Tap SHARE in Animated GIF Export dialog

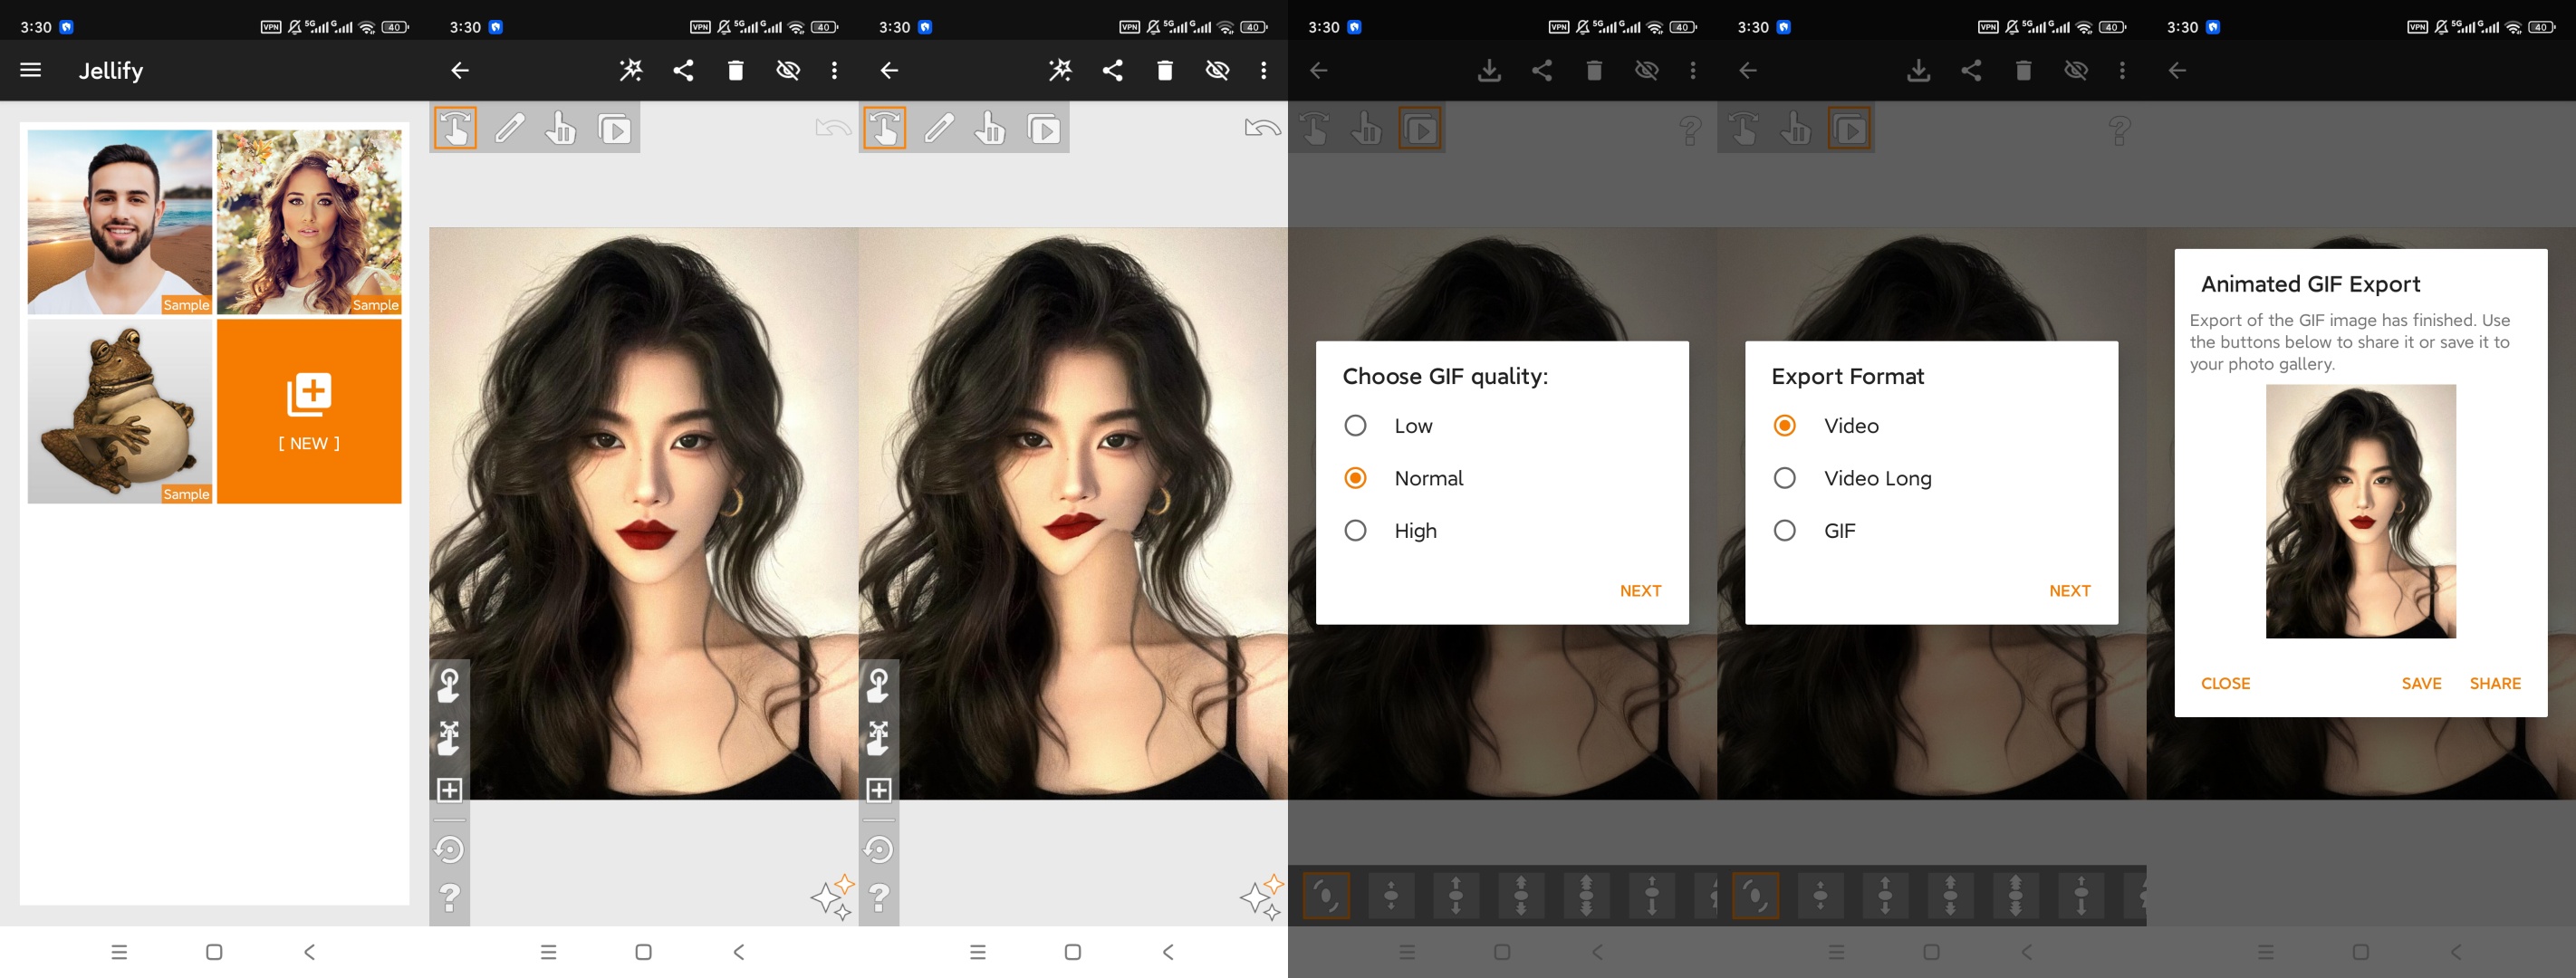tap(2495, 684)
